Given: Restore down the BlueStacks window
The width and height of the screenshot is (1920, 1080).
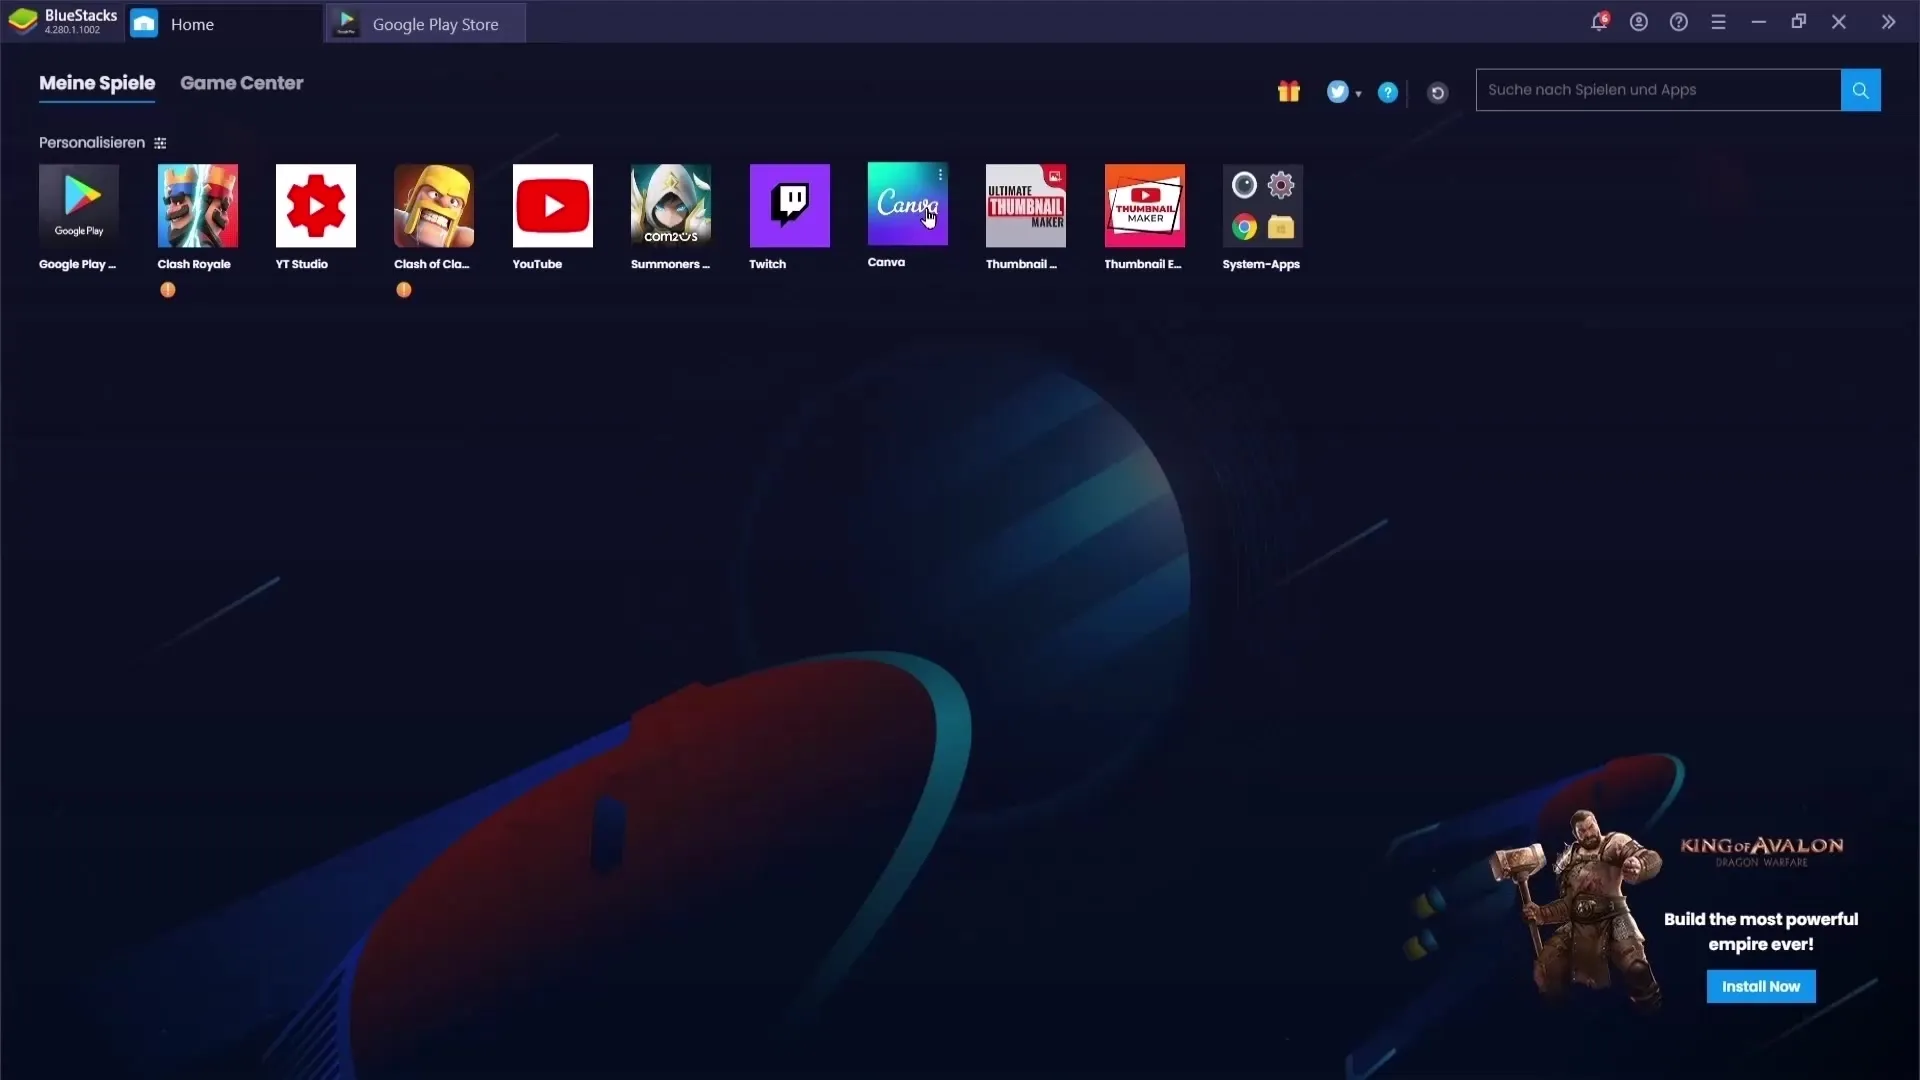Looking at the screenshot, I should coord(1799,22).
